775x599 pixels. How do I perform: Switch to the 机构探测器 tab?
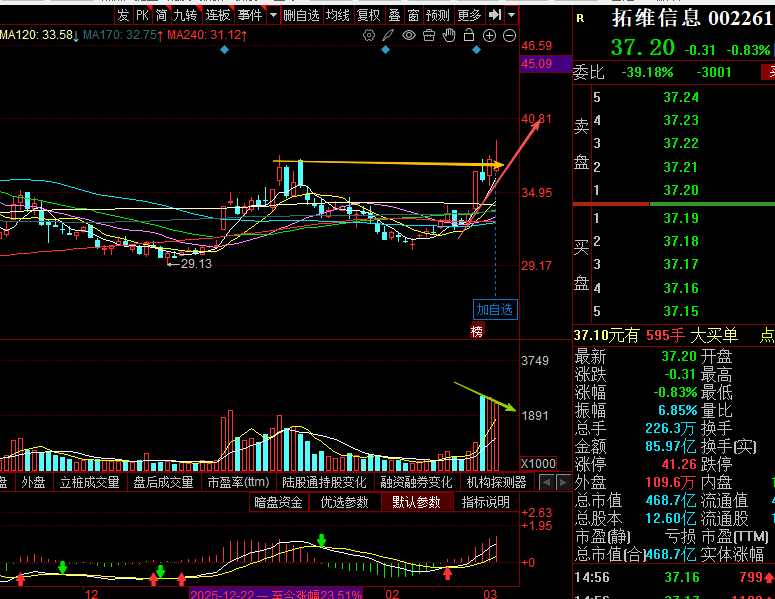497,482
